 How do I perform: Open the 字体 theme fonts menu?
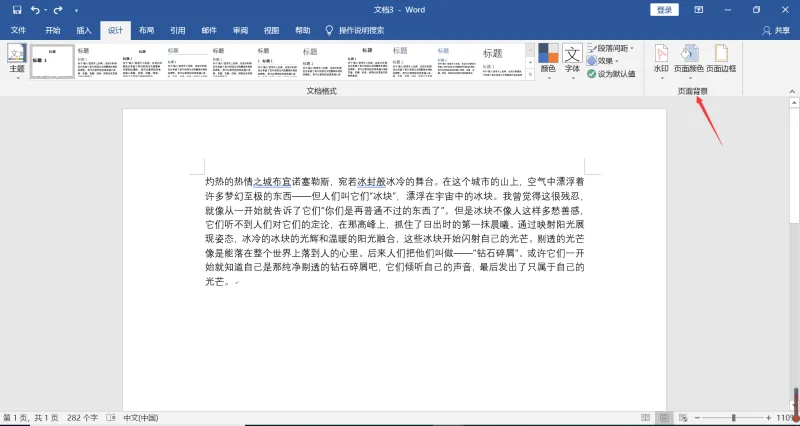pyautogui.click(x=572, y=60)
